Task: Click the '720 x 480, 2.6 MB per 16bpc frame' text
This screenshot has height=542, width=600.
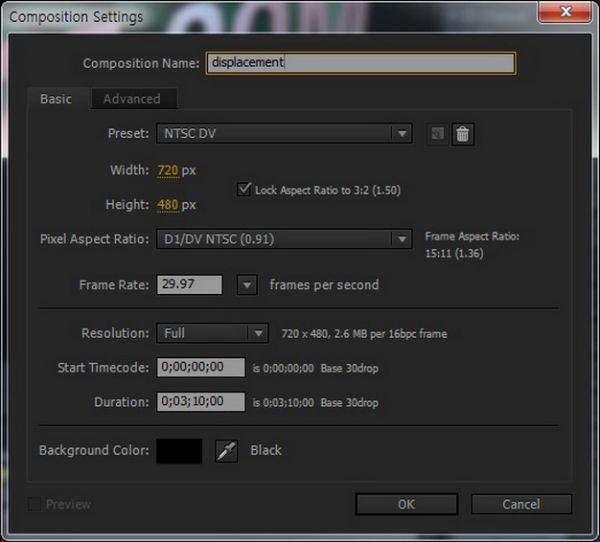Action: 364,334
